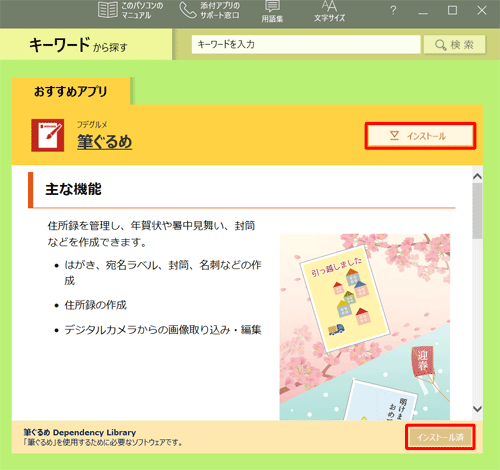The image size is (500, 470).
Task: Click the vertical scrollbar thumb
Action: pos(477,211)
